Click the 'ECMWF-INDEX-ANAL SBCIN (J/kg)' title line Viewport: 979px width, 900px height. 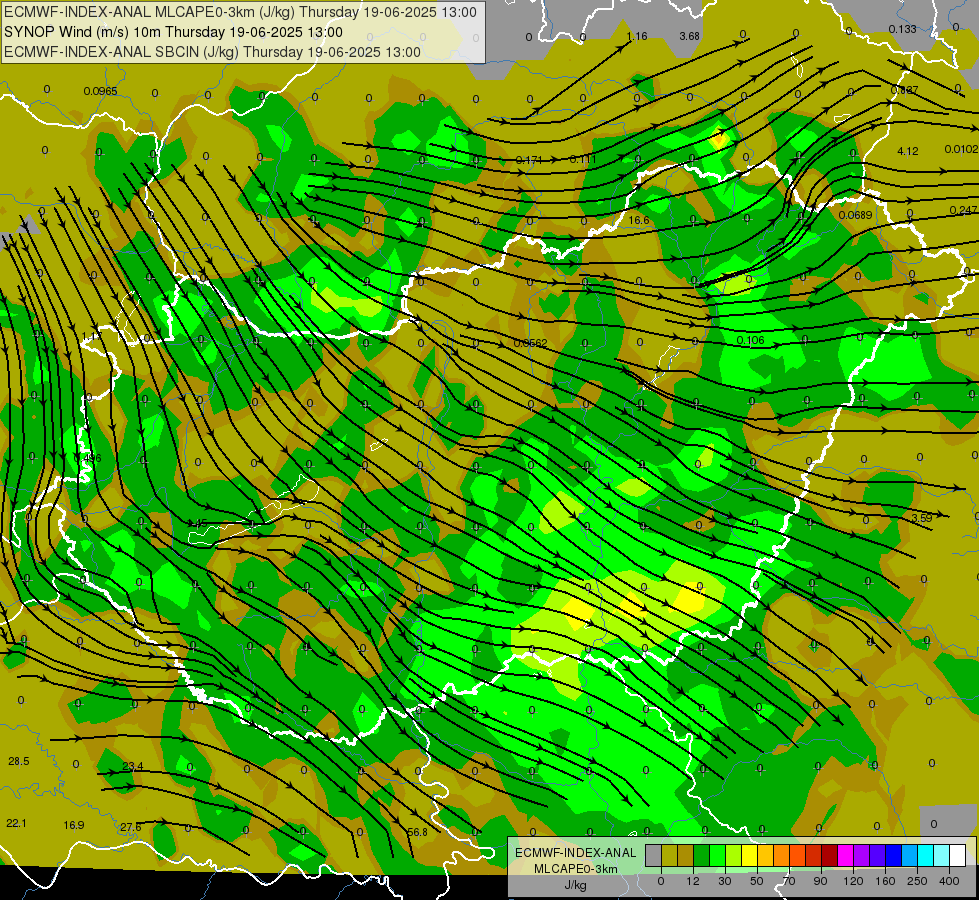212,52
